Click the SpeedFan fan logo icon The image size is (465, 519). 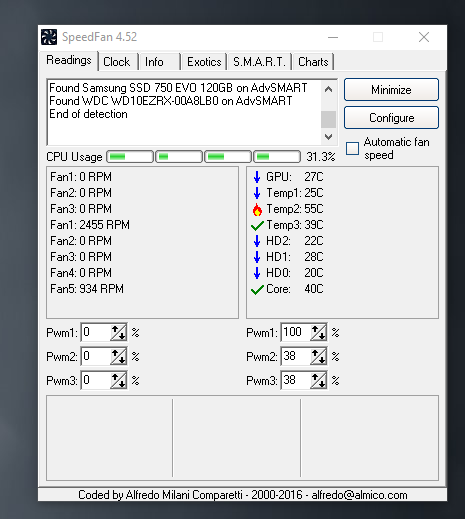49,37
